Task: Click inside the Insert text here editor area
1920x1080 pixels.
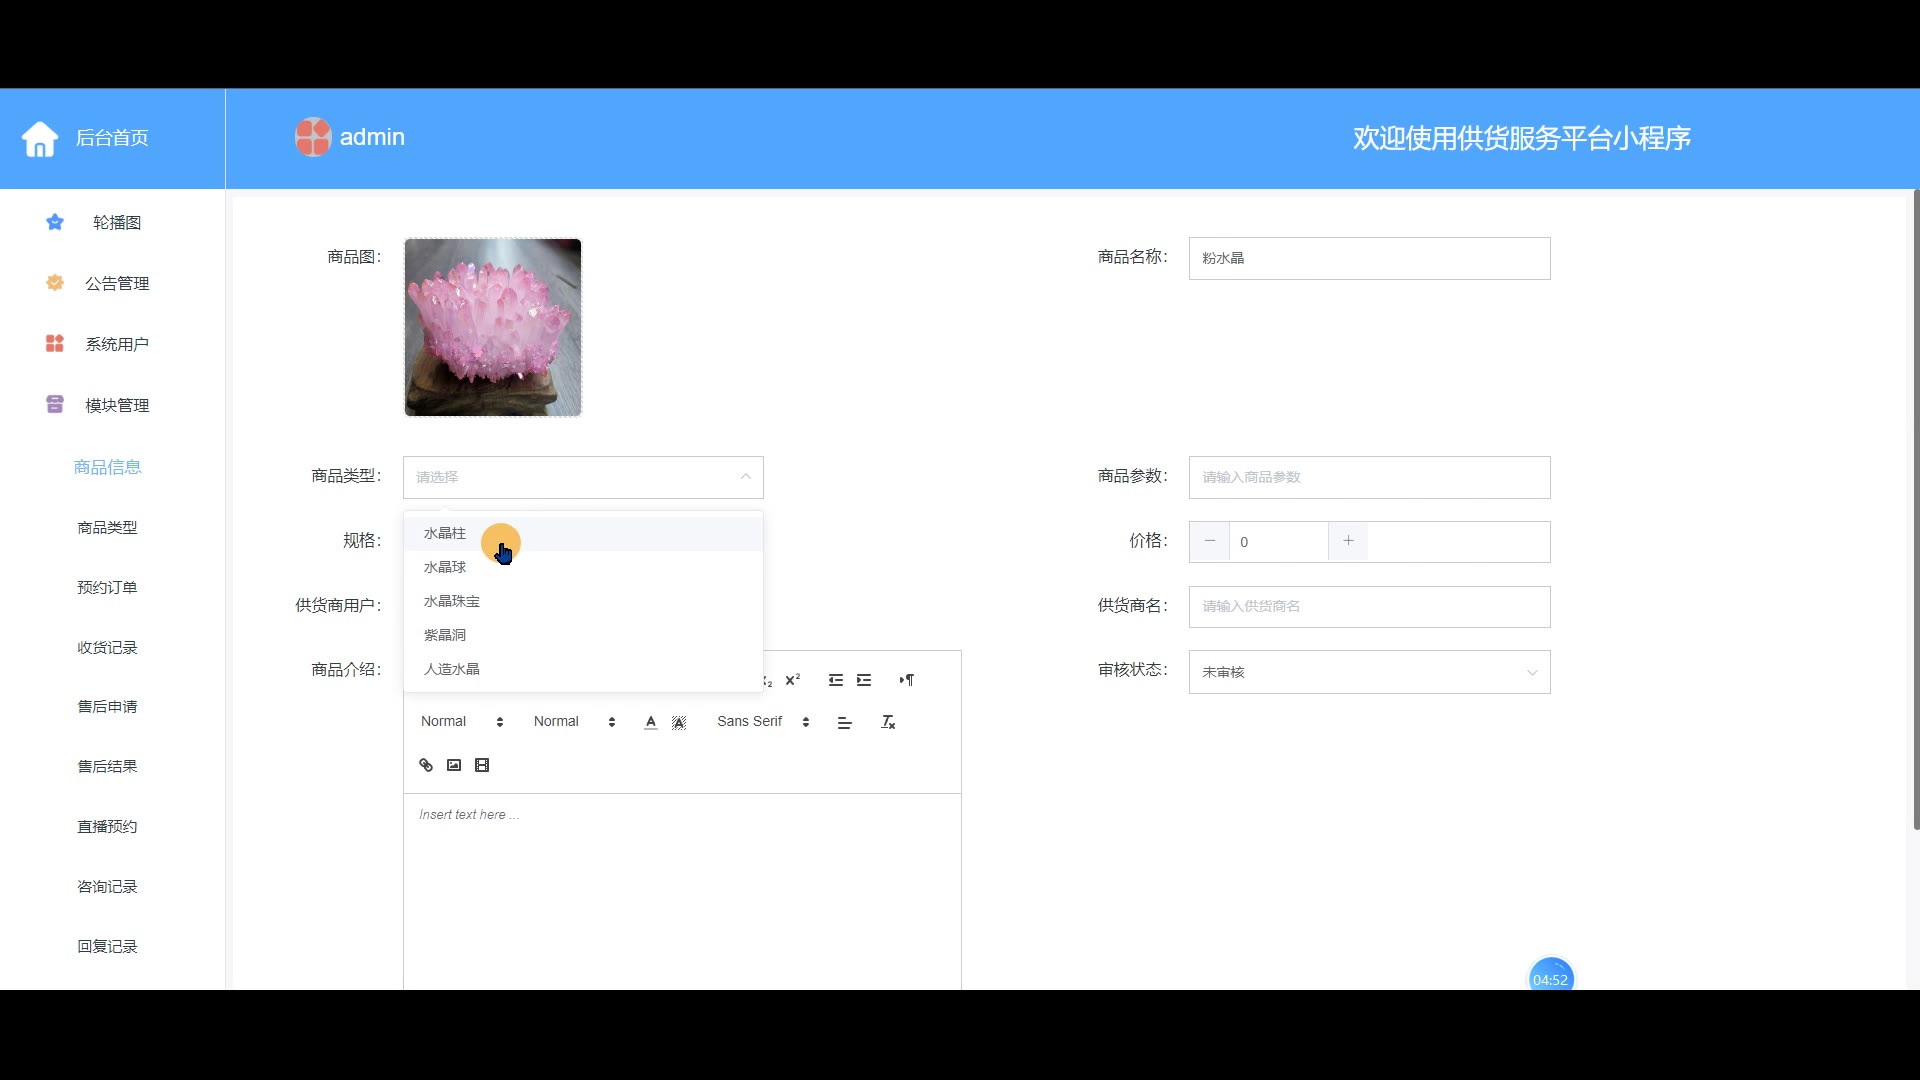Action: tap(682, 890)
